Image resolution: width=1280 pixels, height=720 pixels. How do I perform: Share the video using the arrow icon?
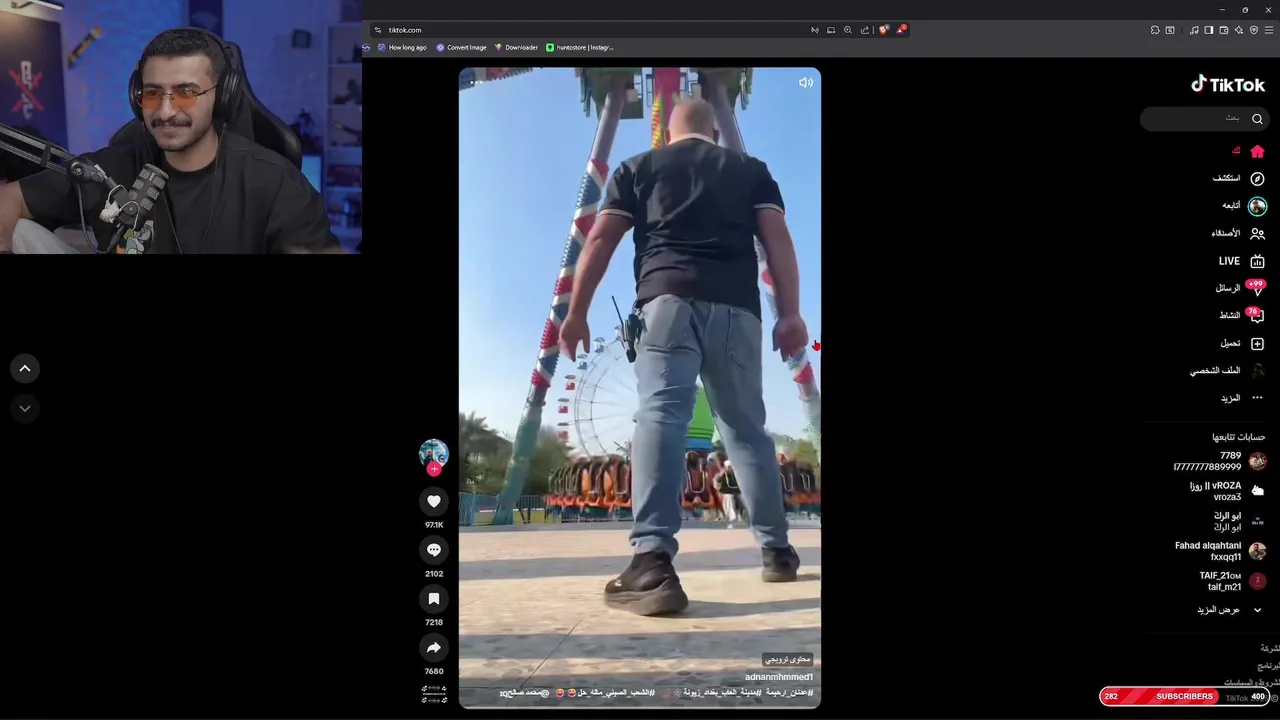tap(434, 647)
